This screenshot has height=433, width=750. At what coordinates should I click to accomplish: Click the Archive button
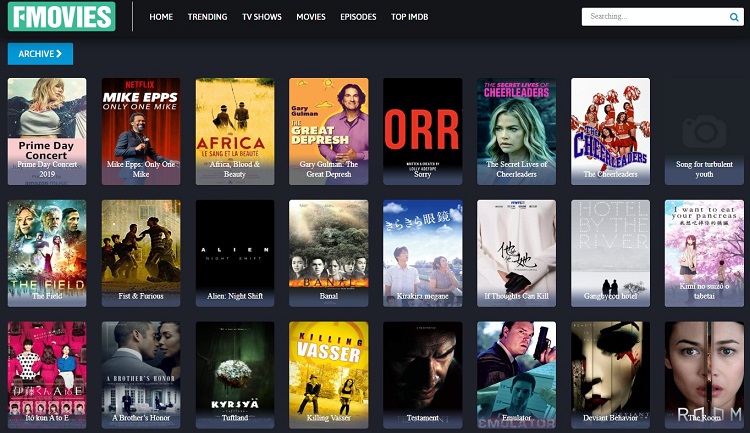coord(40,54)
